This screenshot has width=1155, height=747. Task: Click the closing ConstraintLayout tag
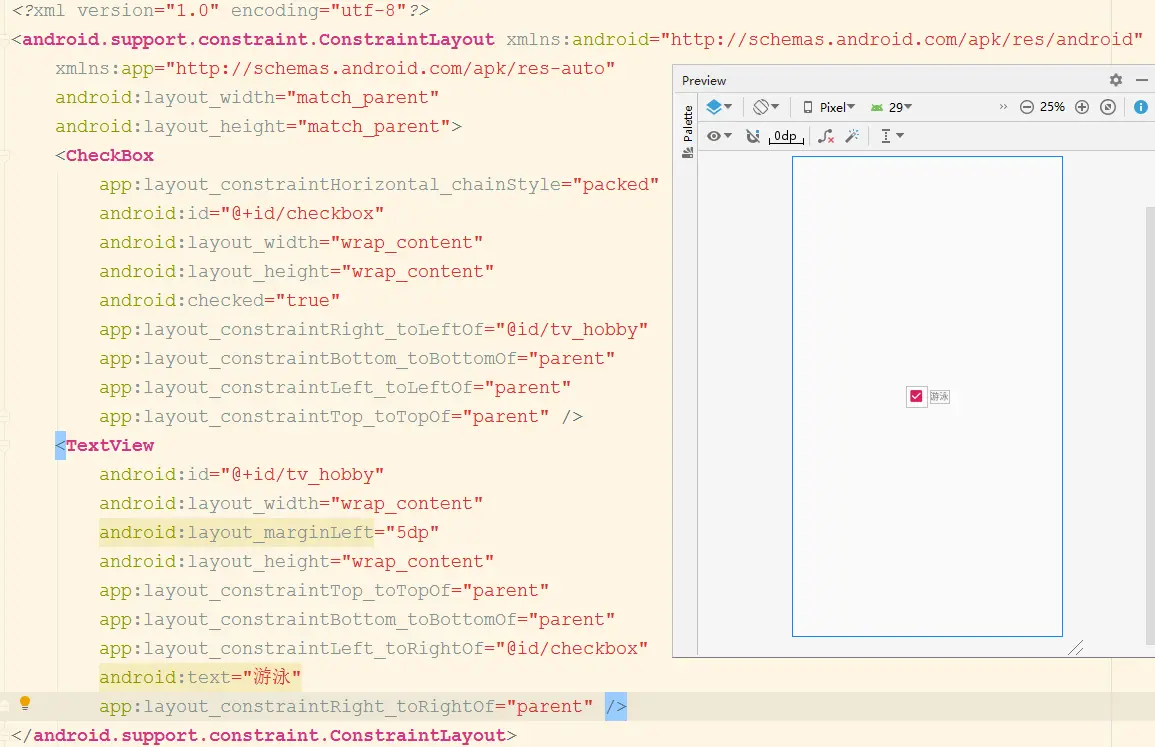[x=264, y=735]
